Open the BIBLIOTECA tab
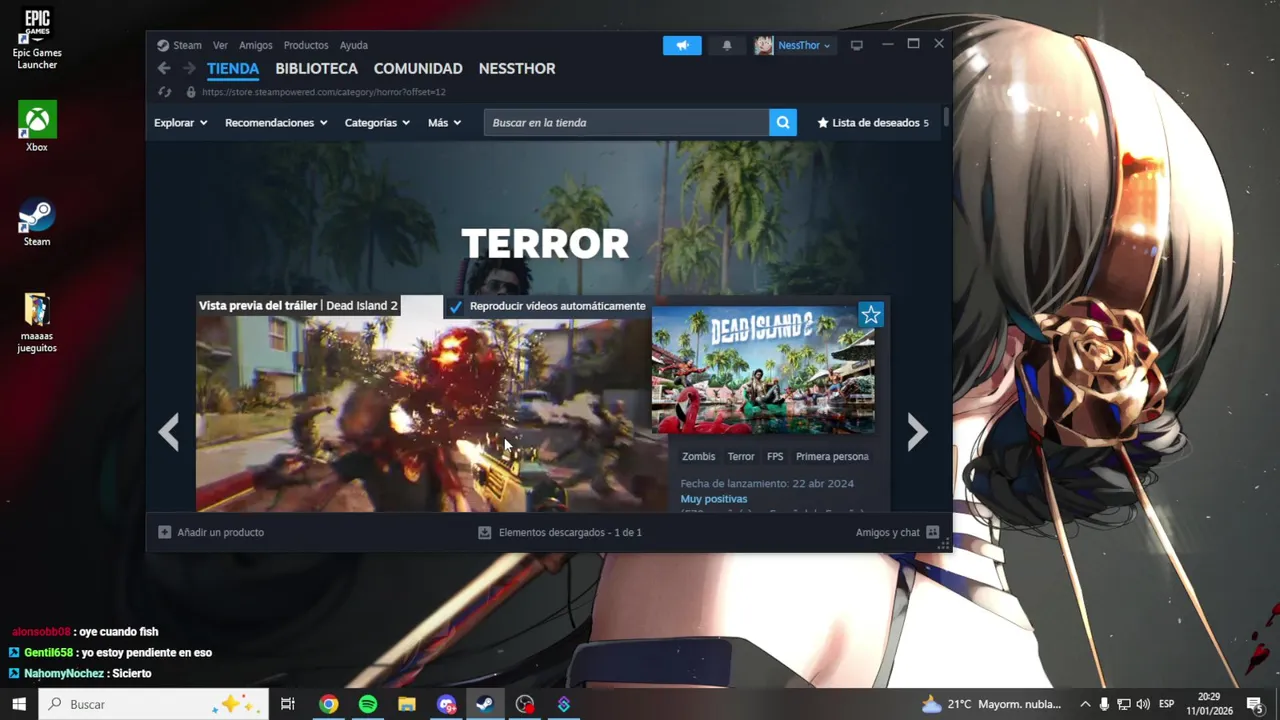 316,68
